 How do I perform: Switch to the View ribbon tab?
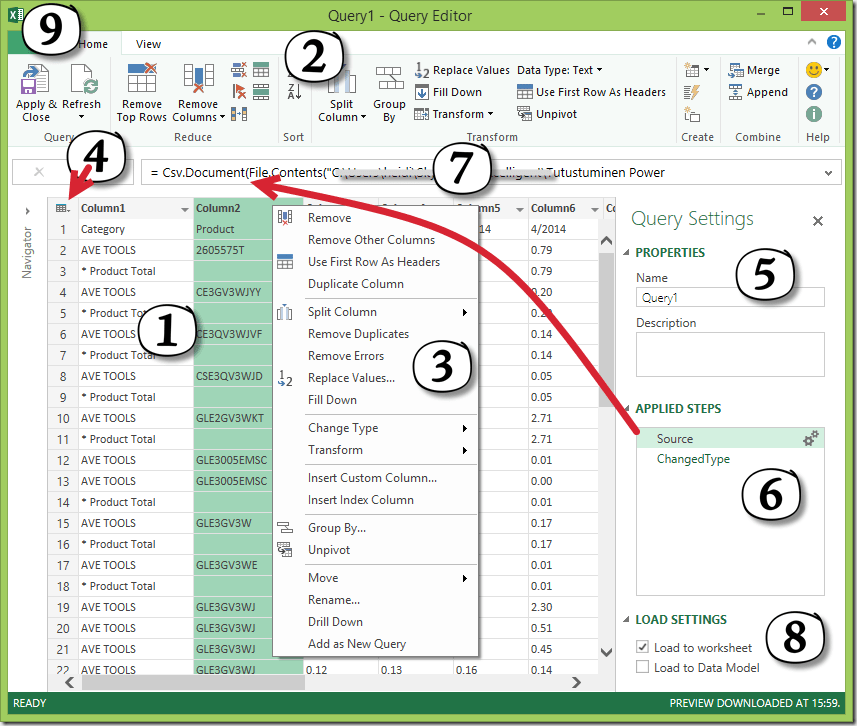[148, 44]
